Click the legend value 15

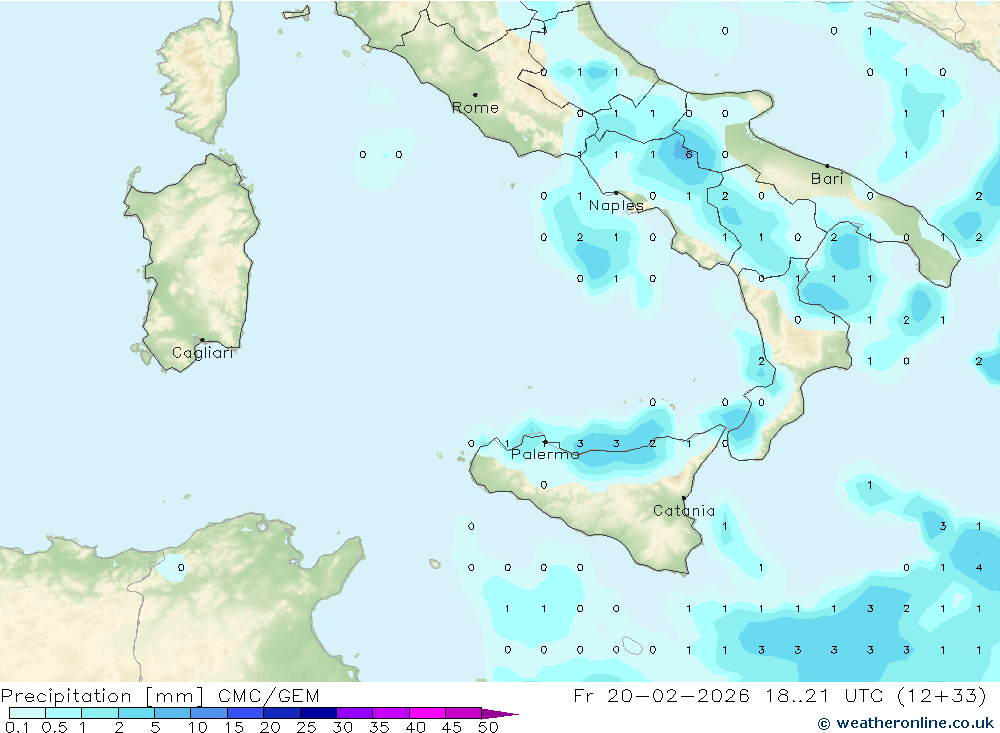[234, 727]
